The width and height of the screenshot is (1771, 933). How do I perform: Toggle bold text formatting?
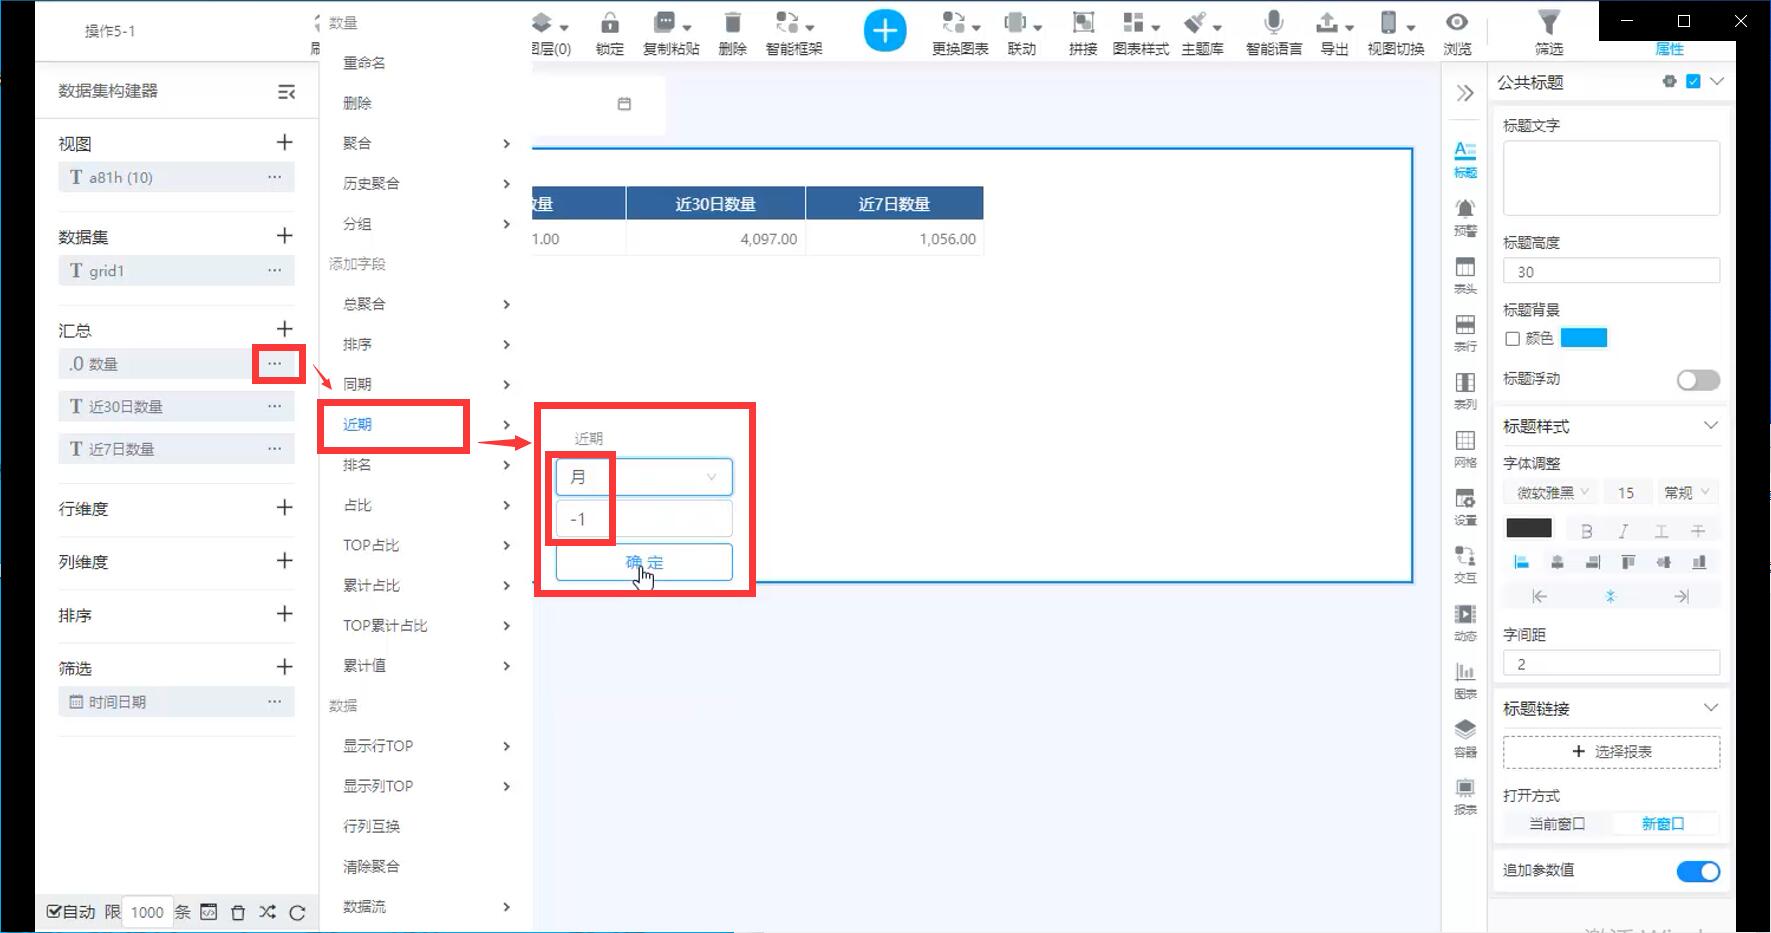1587,531
